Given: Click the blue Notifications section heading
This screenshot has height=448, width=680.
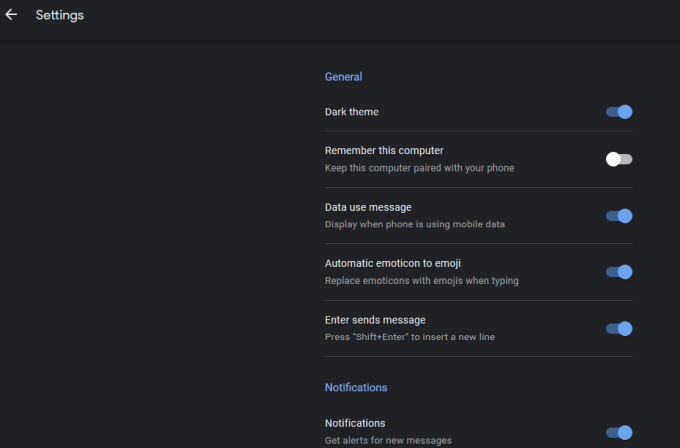Looking at the screenshot, I should coord(356,387).
